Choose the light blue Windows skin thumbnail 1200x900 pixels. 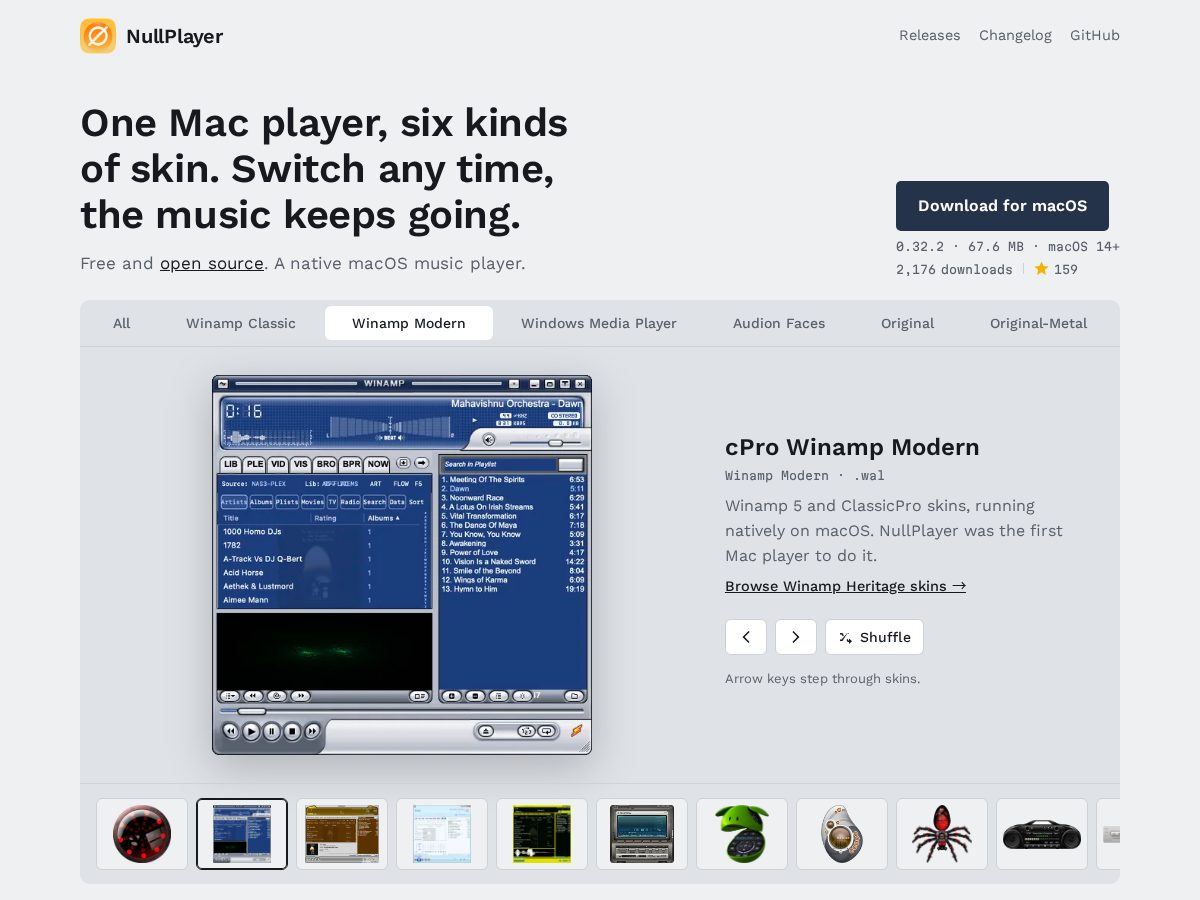click(x=442, y=834)
